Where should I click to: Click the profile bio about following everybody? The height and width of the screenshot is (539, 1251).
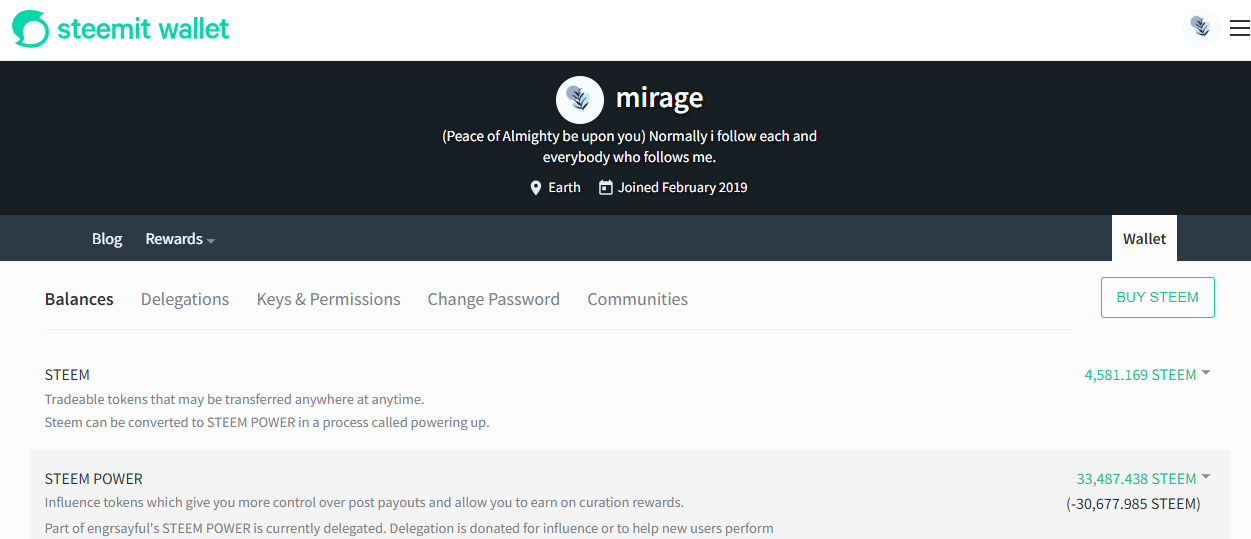pos(629,146)
